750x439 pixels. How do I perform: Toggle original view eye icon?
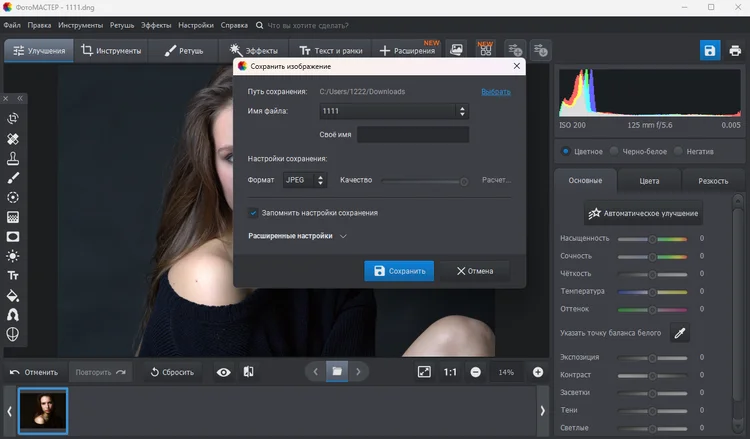point(223,372)
